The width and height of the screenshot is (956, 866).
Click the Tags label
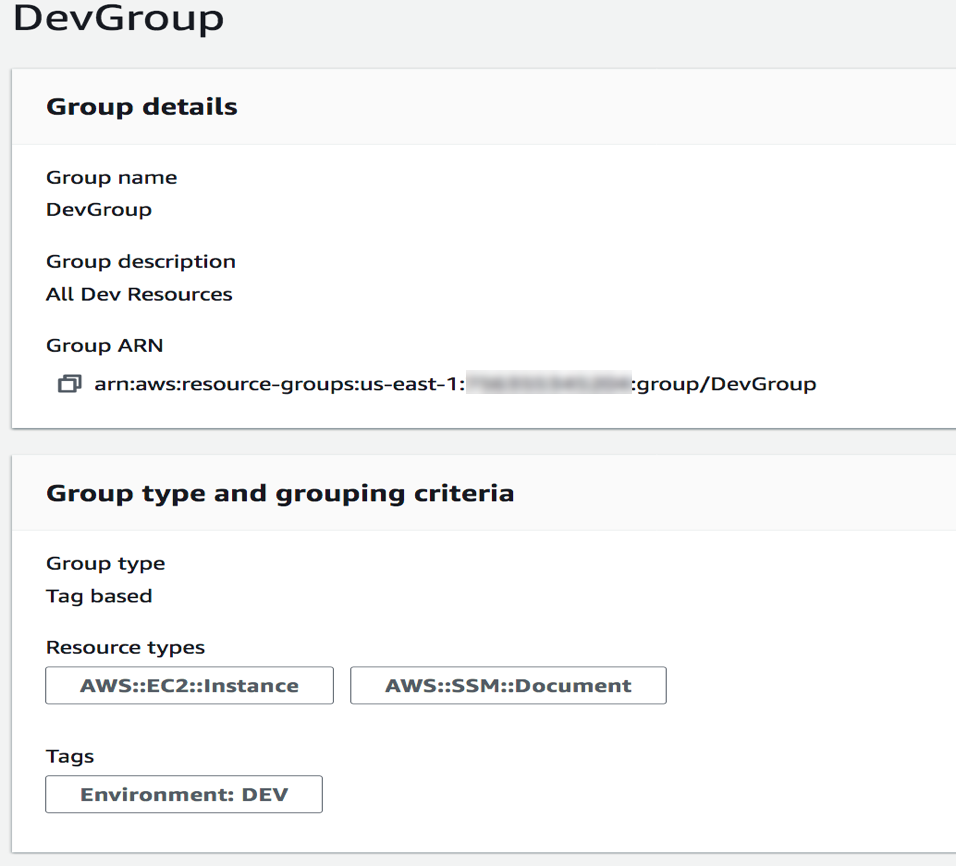point(69,756)
